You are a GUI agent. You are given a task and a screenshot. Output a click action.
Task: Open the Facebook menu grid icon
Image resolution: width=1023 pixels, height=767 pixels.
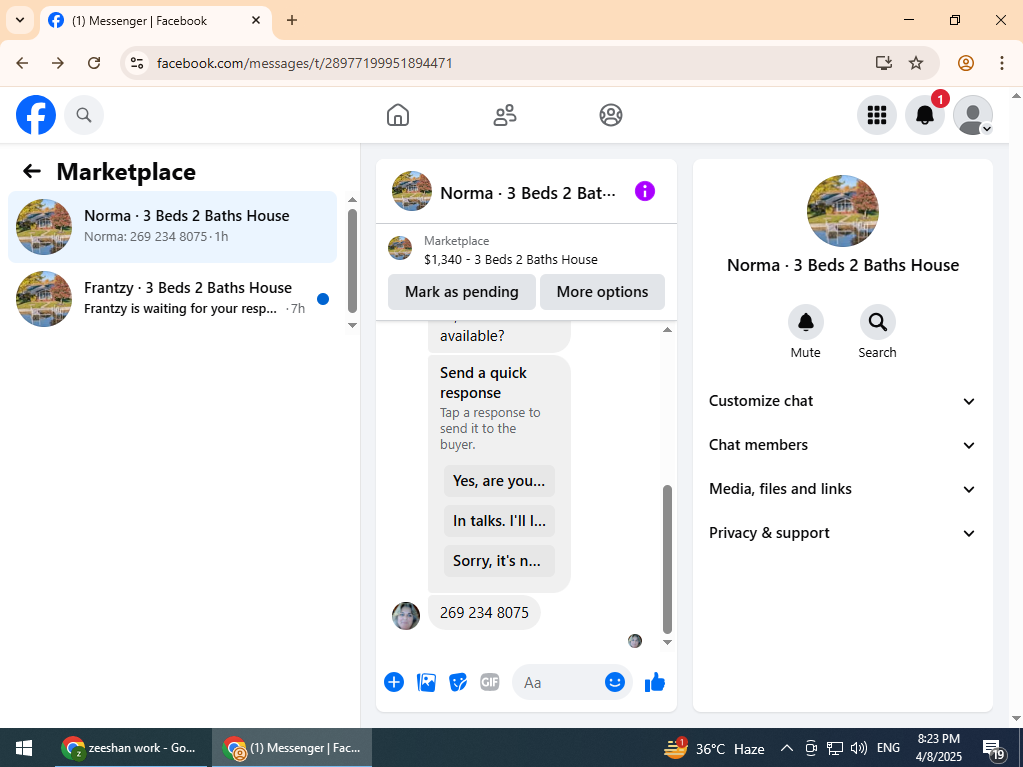click(x=877, y=115)
